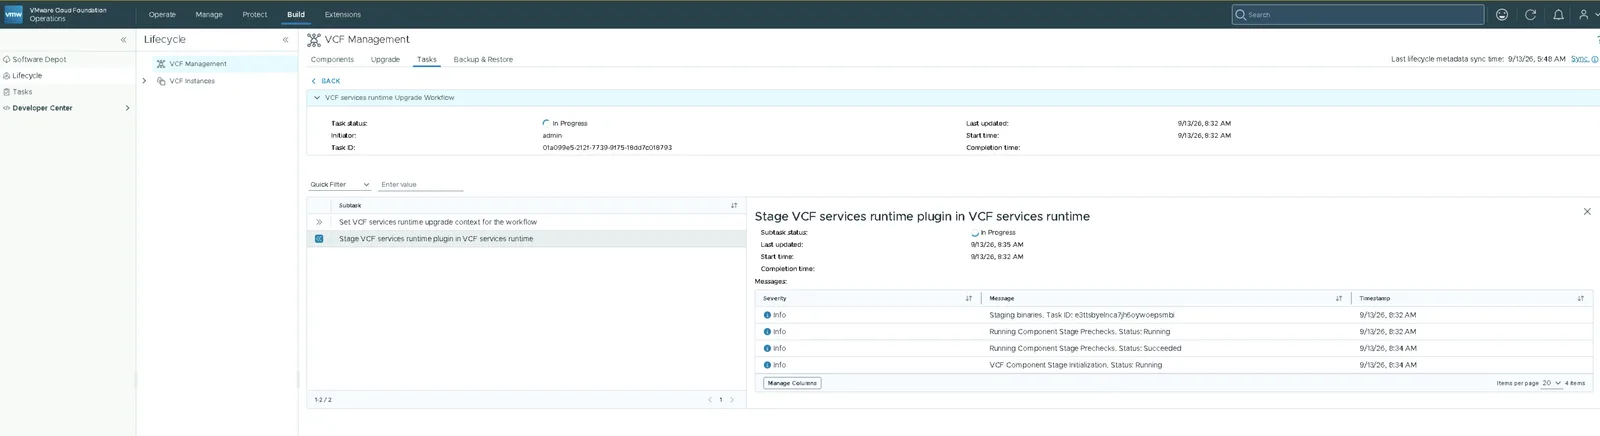Click the info icon beside Sync
The width and height of the screenshot is (1600, 436).
[x=1594, y=60]
